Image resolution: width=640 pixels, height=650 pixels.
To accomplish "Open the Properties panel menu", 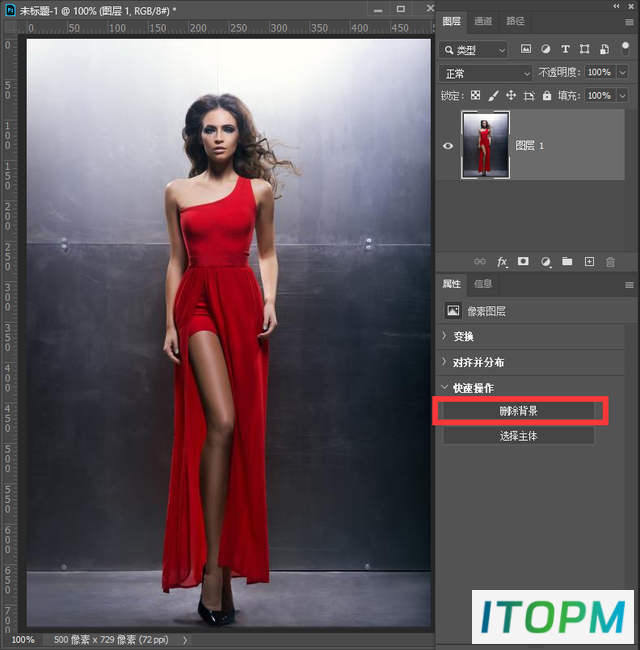I will pos(629,284).
